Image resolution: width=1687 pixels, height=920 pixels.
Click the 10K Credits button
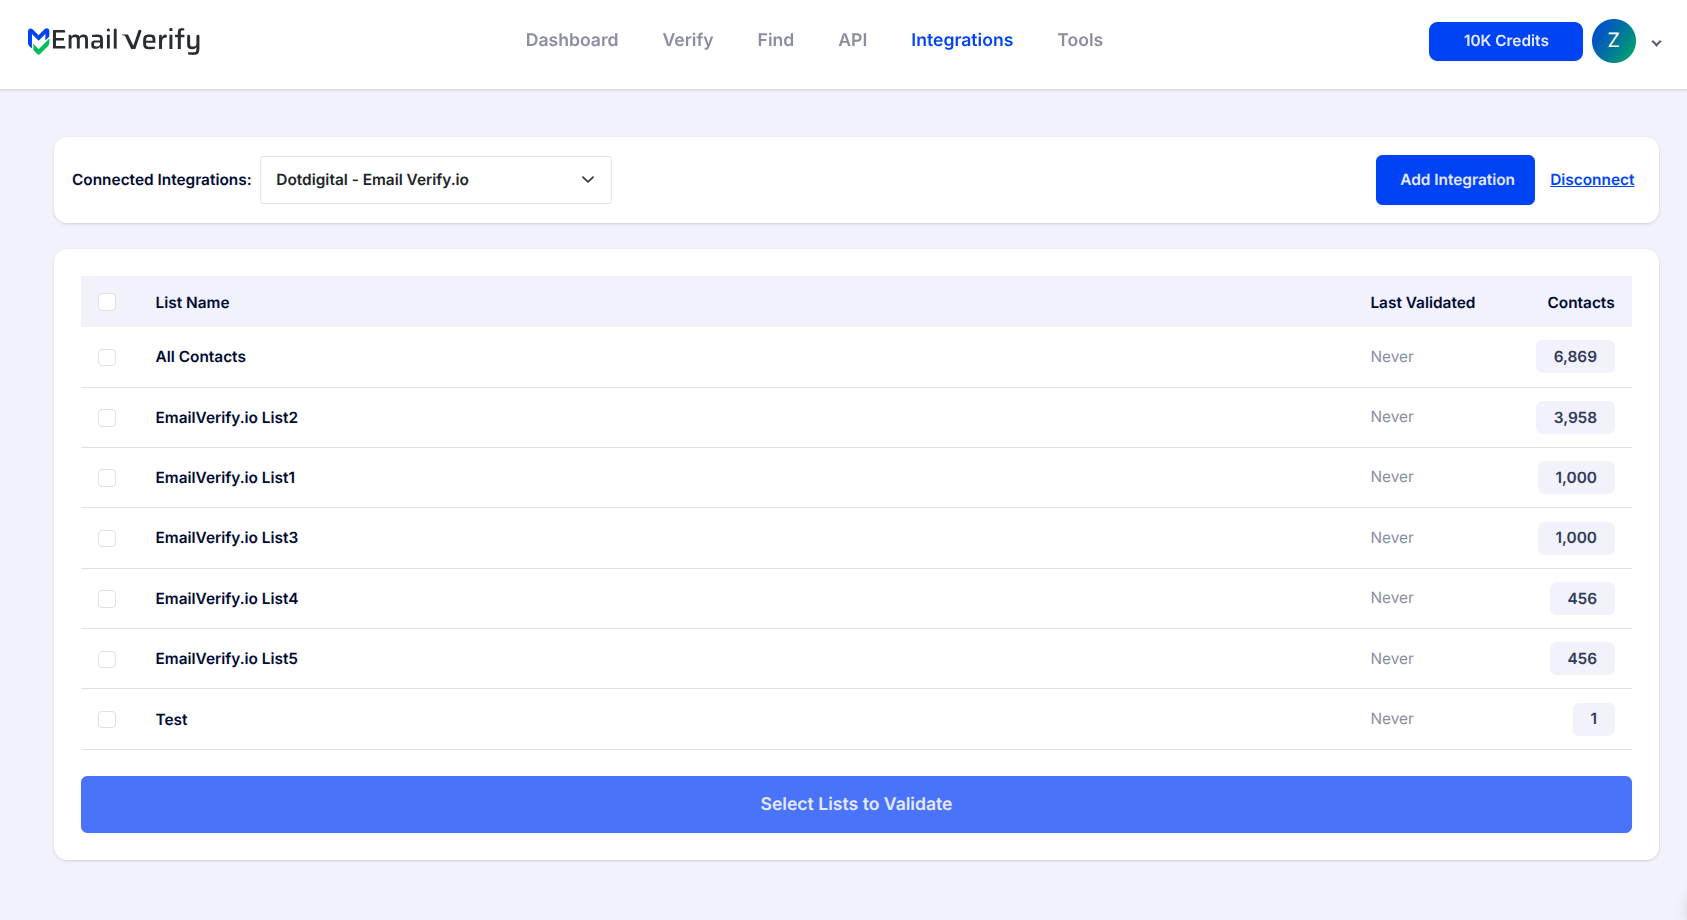[1506, 41]
